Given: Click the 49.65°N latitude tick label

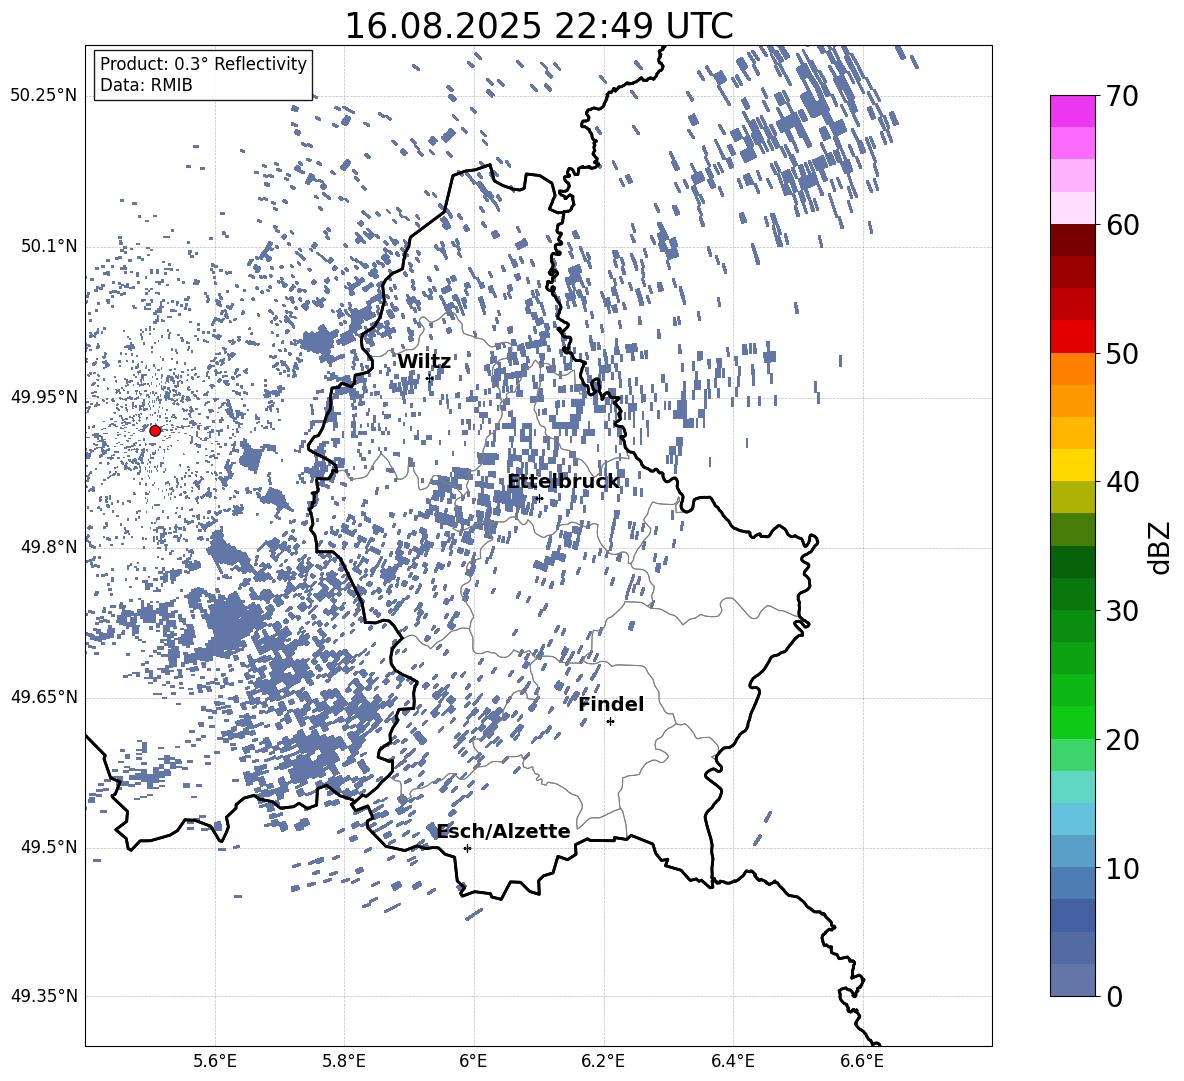Looking at the screenshot, I should coord(44,697).
